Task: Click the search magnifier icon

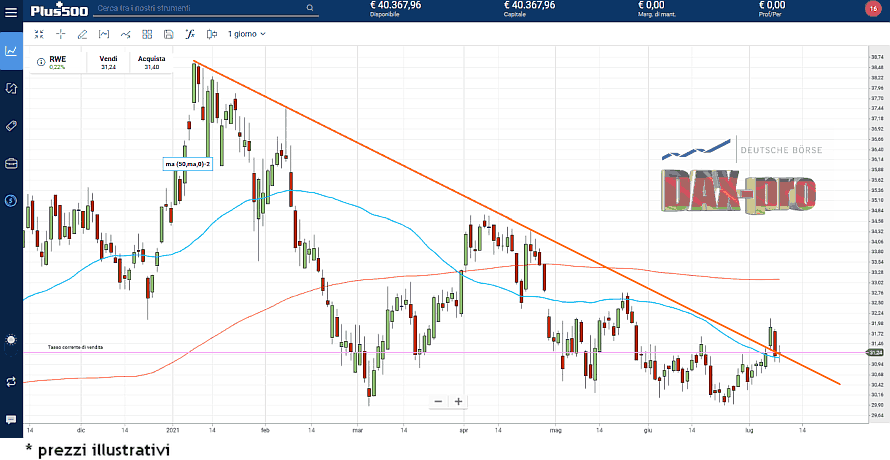Action: pos(310,8)
